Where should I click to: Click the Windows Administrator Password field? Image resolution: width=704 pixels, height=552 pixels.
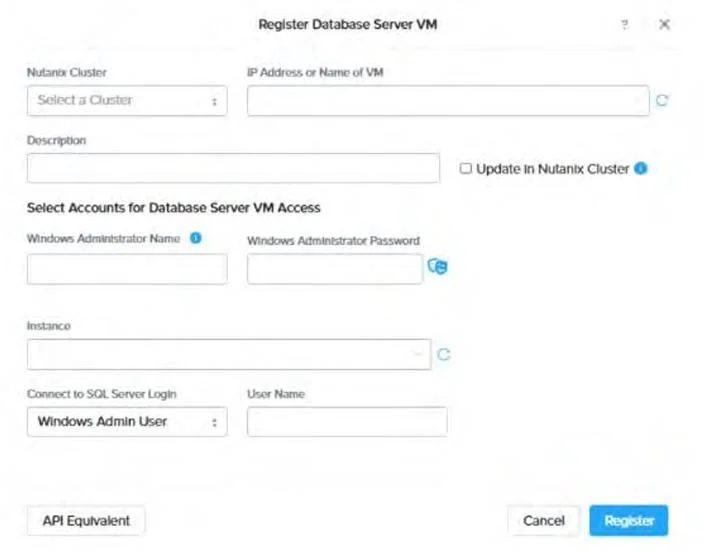click(x=335, y=269)
